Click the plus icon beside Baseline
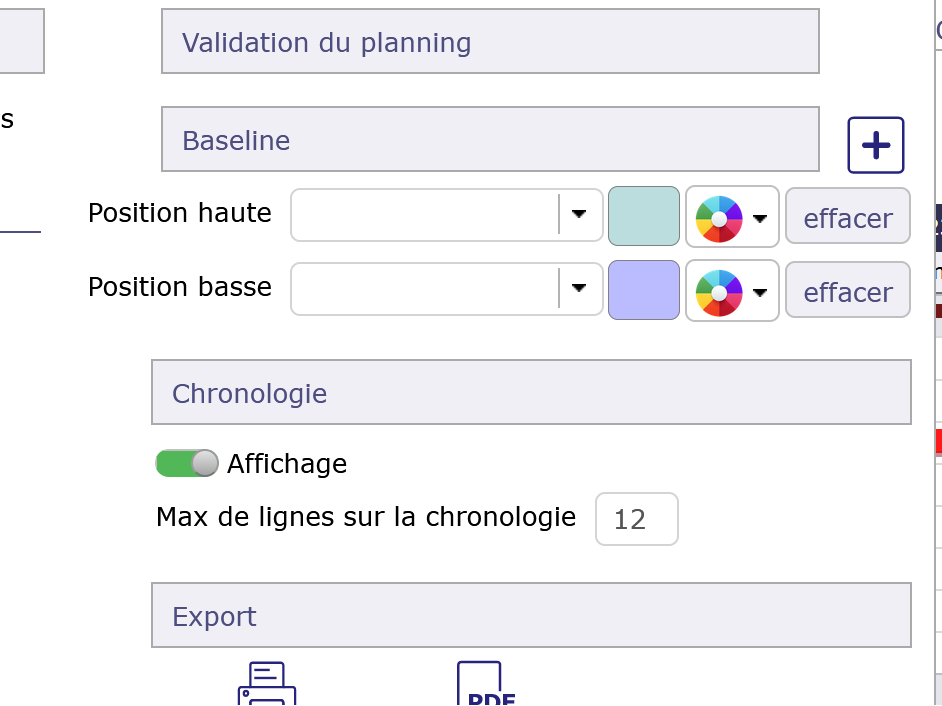 [x=876, y=146]
